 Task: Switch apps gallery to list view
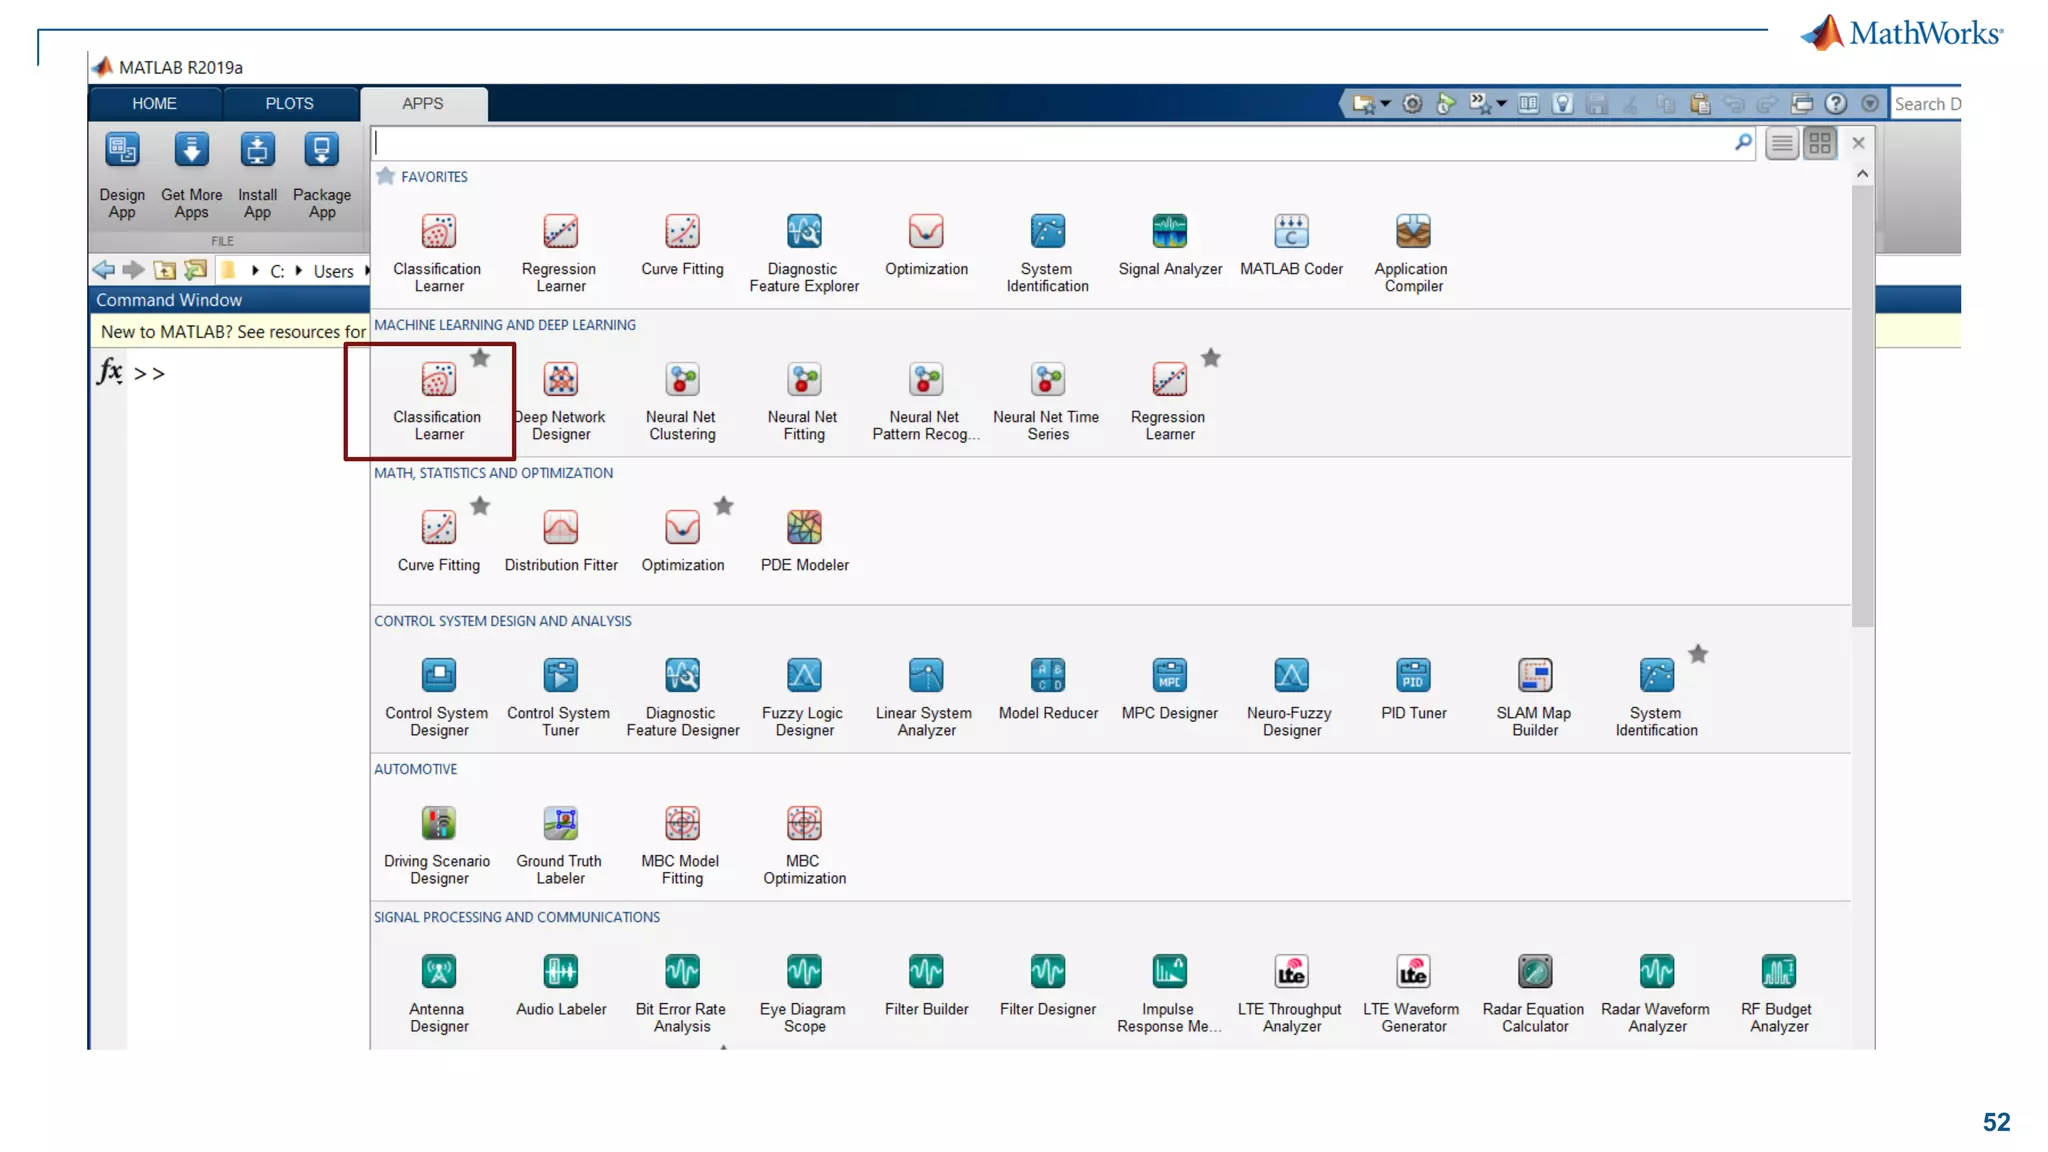point(1781,143)
